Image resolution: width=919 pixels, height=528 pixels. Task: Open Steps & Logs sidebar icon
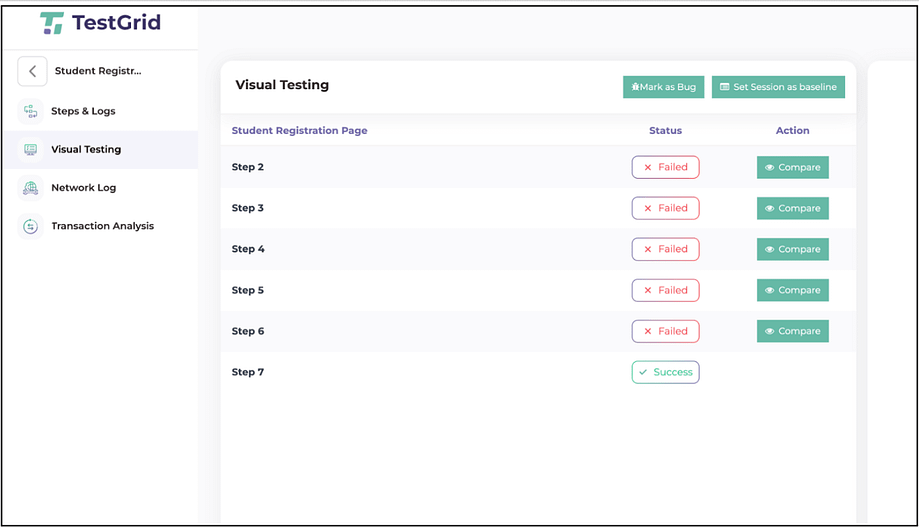(x=30, y=111)
